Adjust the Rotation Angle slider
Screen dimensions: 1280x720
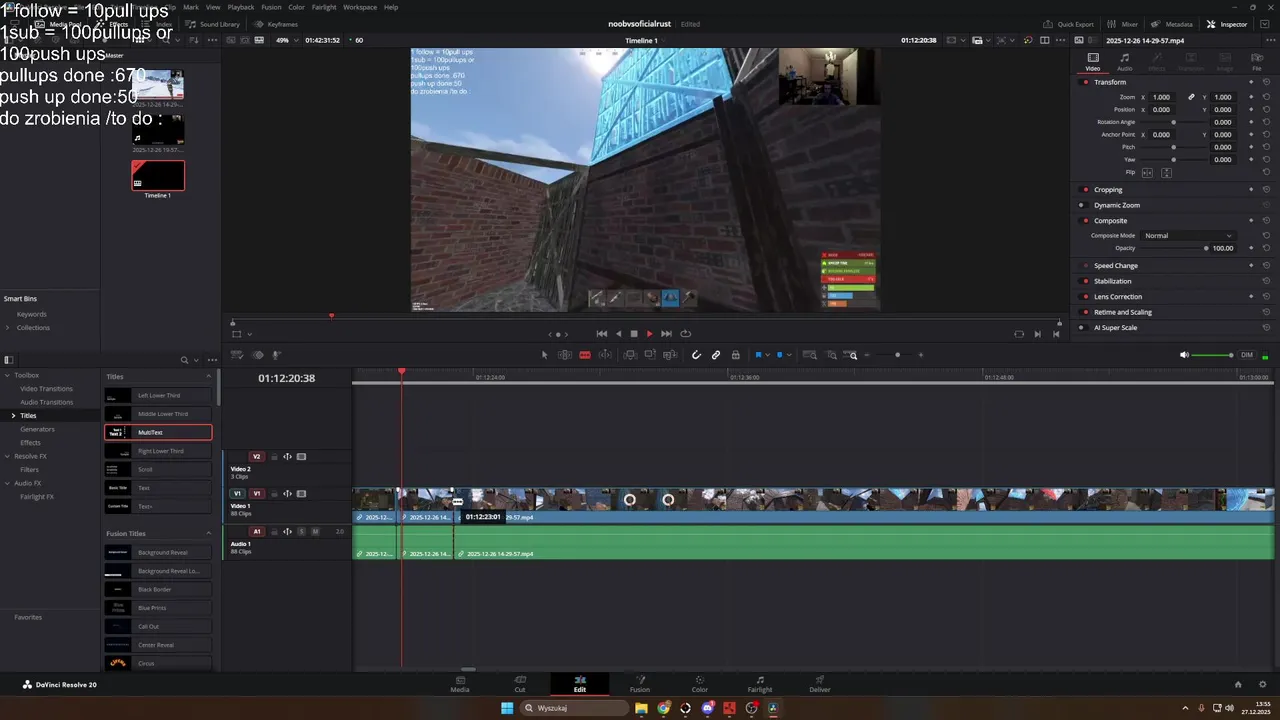pyautogui.click(x=1174, y=122)
